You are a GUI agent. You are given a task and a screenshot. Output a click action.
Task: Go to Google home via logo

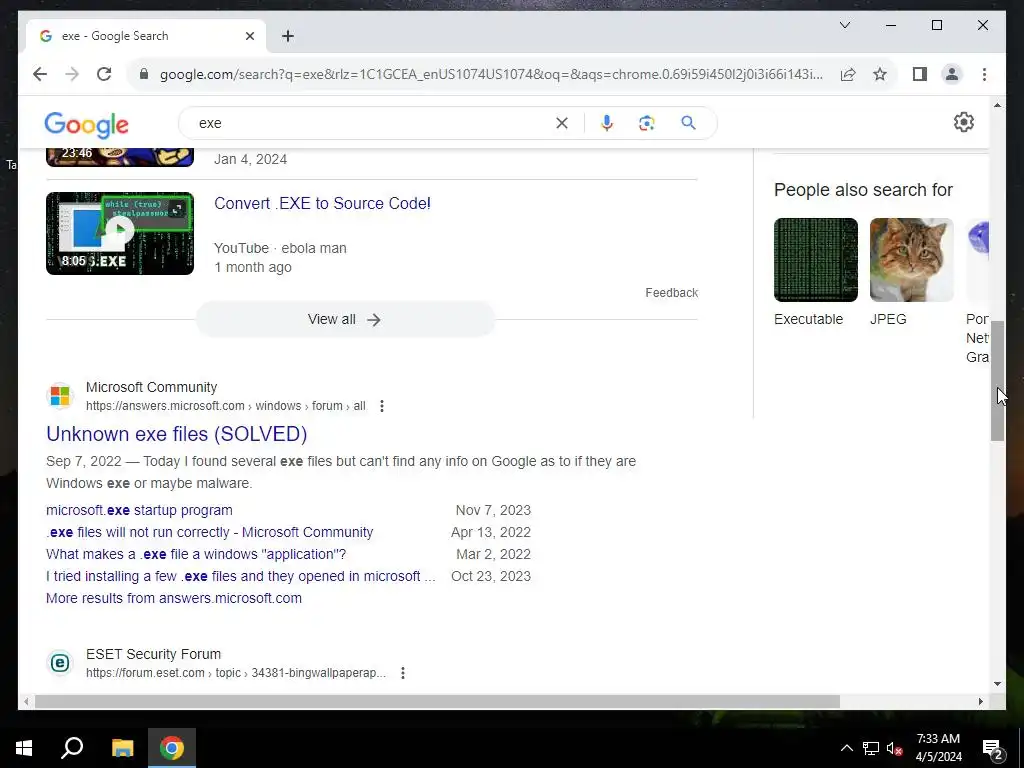point(86,124)
